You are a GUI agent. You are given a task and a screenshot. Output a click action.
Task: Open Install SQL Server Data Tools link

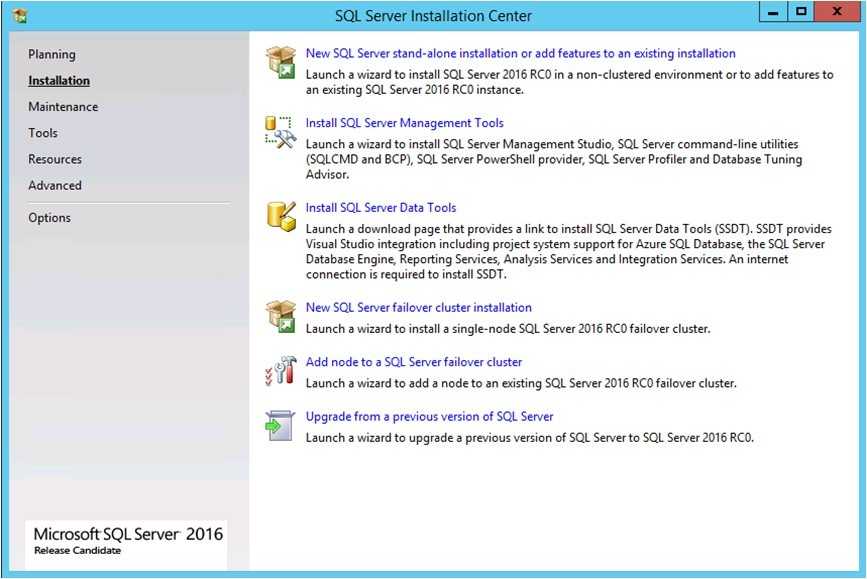[381, 207]
